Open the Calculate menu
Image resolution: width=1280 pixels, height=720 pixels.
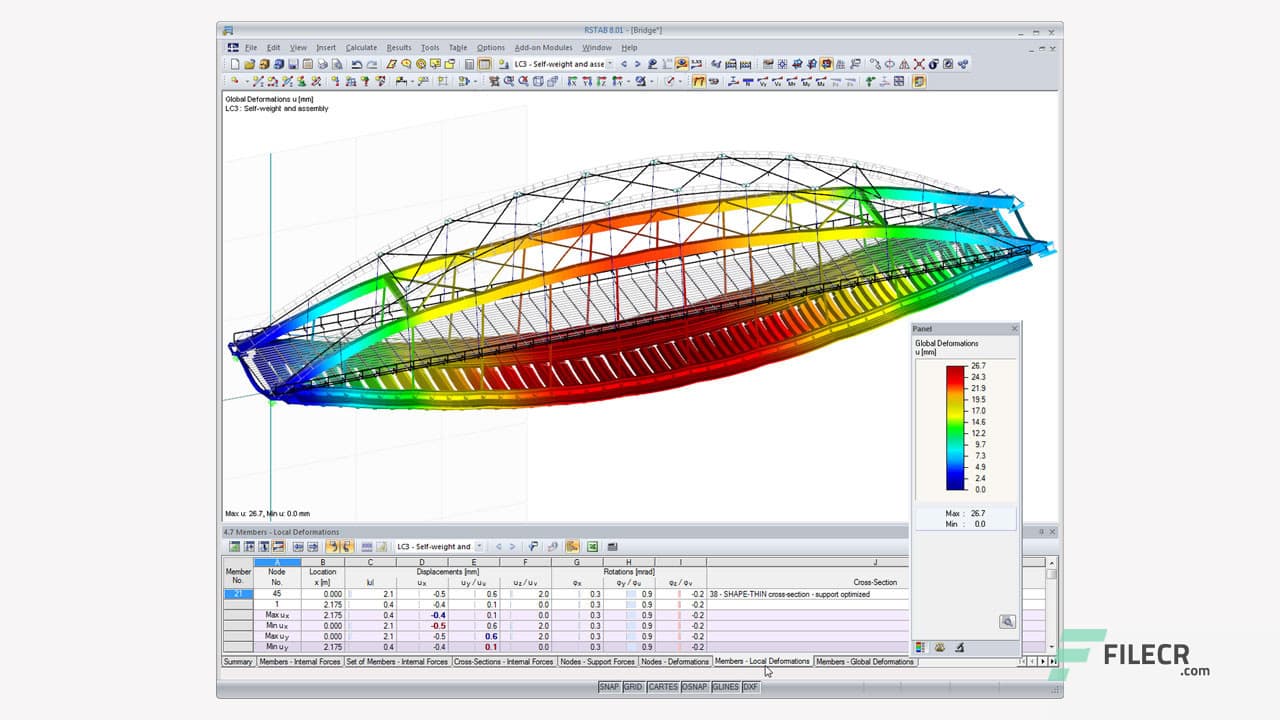click(361, 47)
